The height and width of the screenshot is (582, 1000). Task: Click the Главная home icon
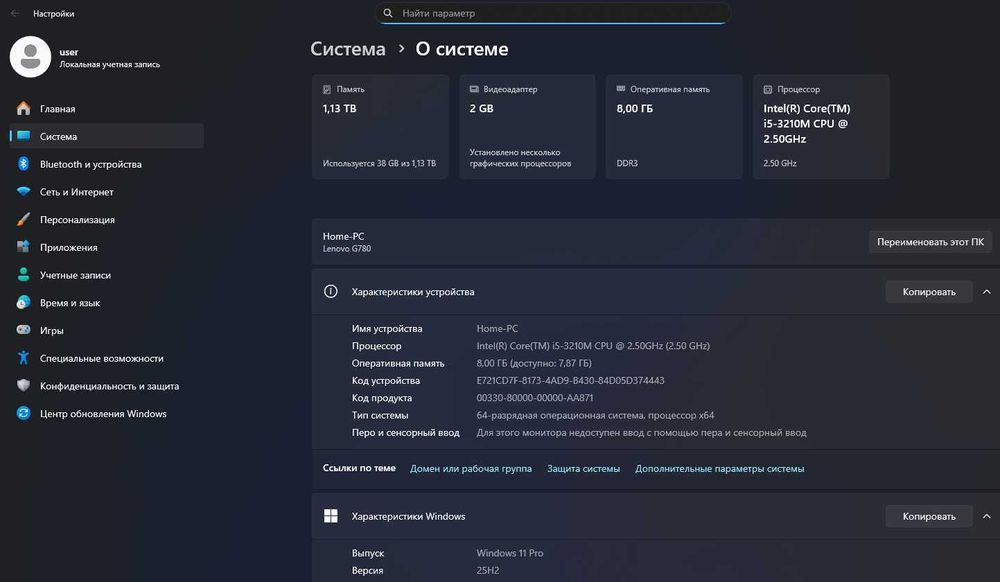click(x=24, y=108)
